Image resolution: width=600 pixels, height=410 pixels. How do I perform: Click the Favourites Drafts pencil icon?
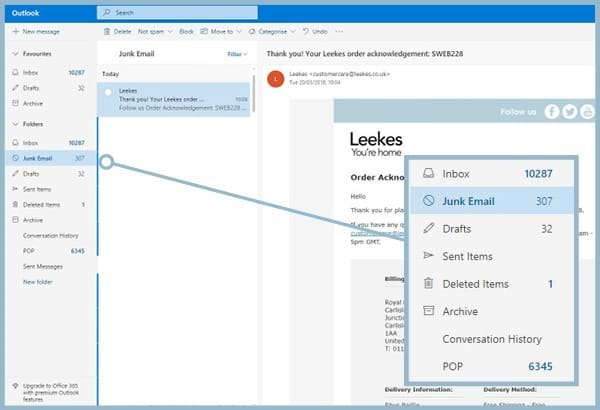click(x=15, y=88)
